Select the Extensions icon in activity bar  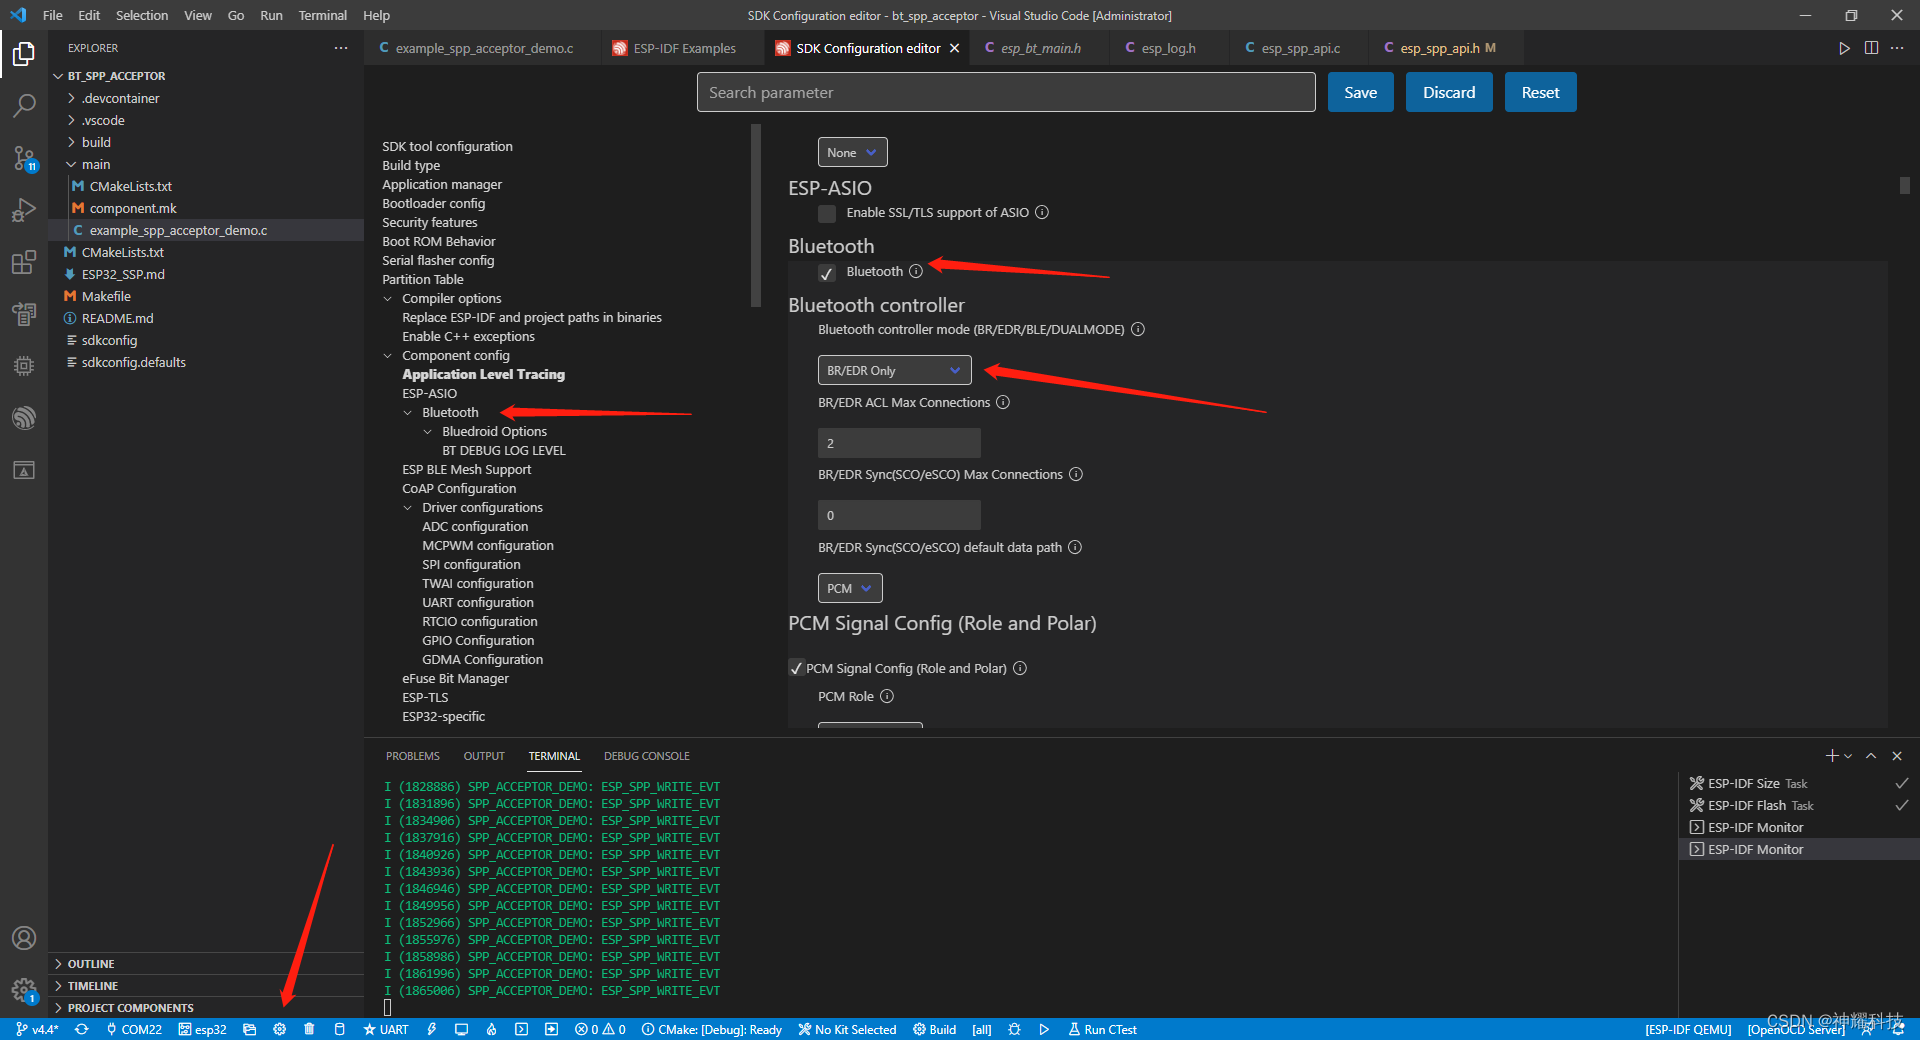point(24,262)
